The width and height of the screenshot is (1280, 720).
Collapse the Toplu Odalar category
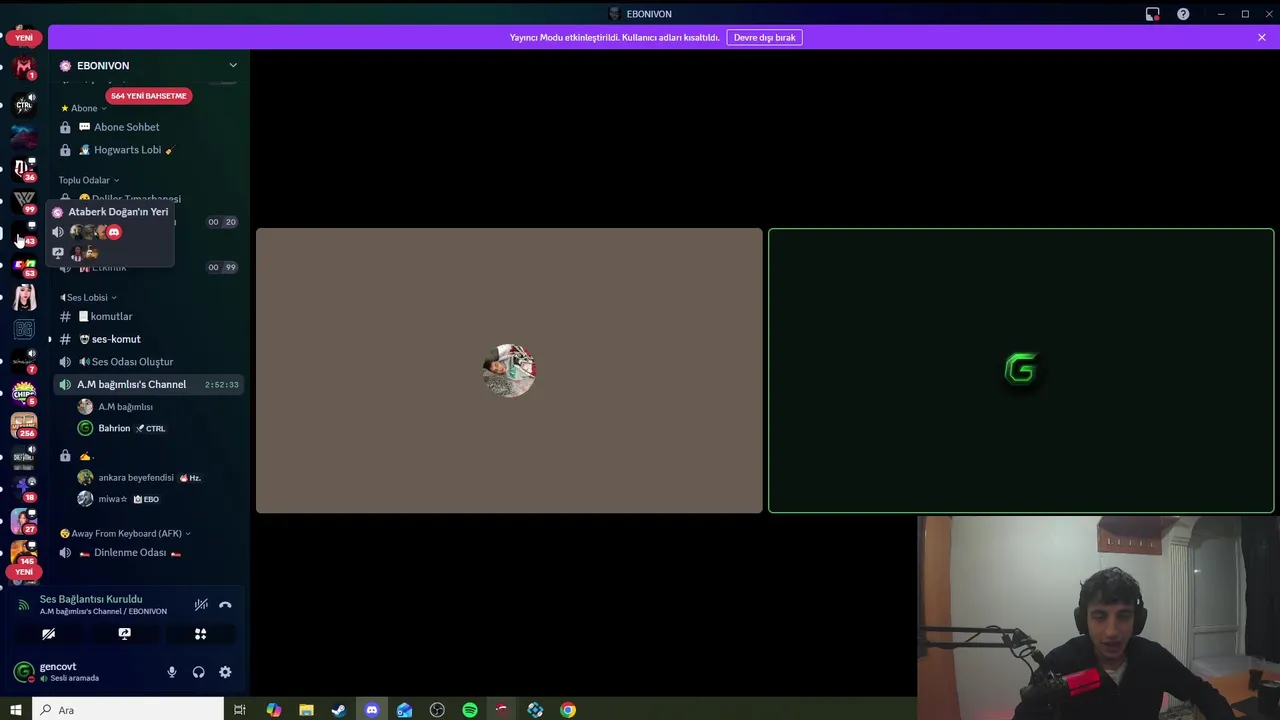89,180
